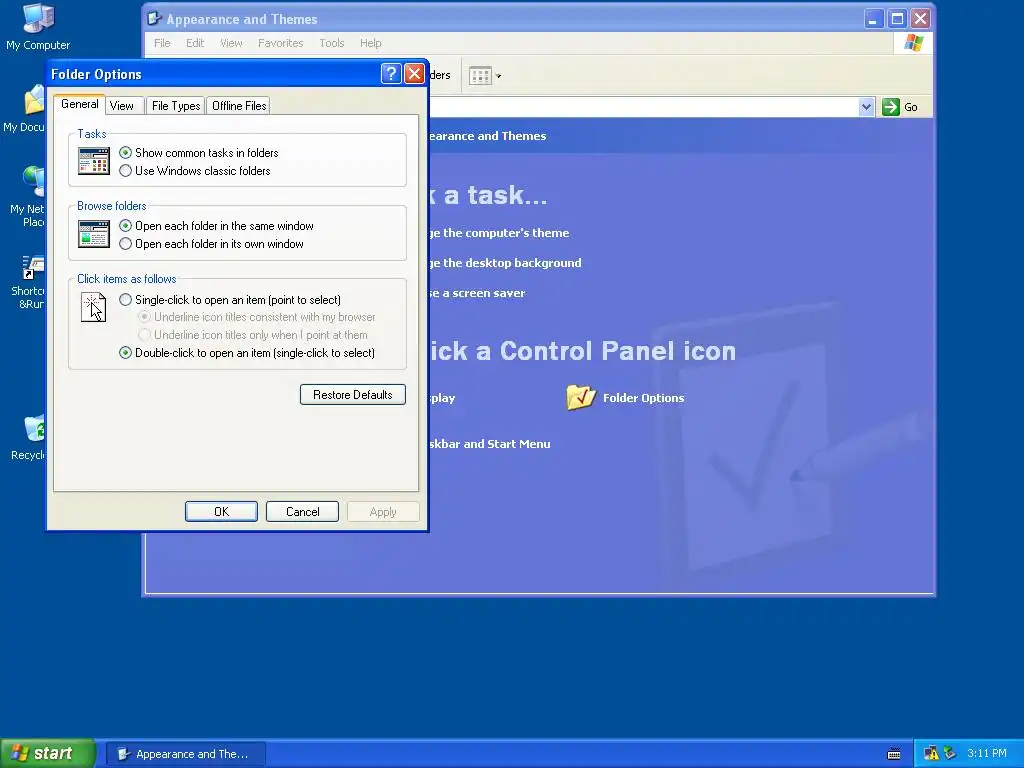1024x768 pixels.
Task: Select the General tab
Action: point(80,104)
